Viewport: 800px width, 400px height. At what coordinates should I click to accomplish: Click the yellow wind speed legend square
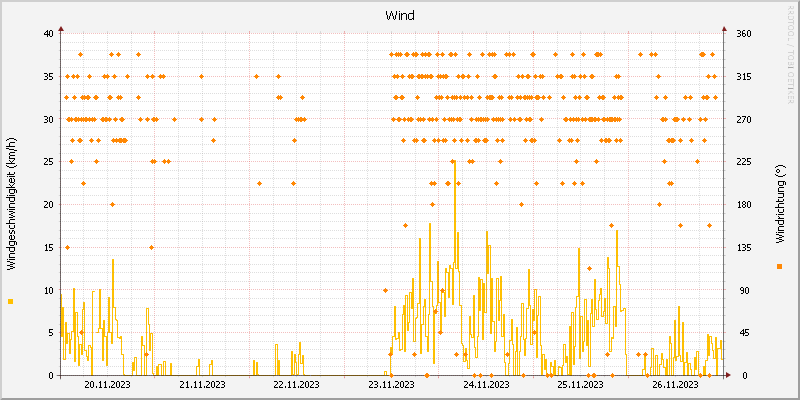point(11,302)
